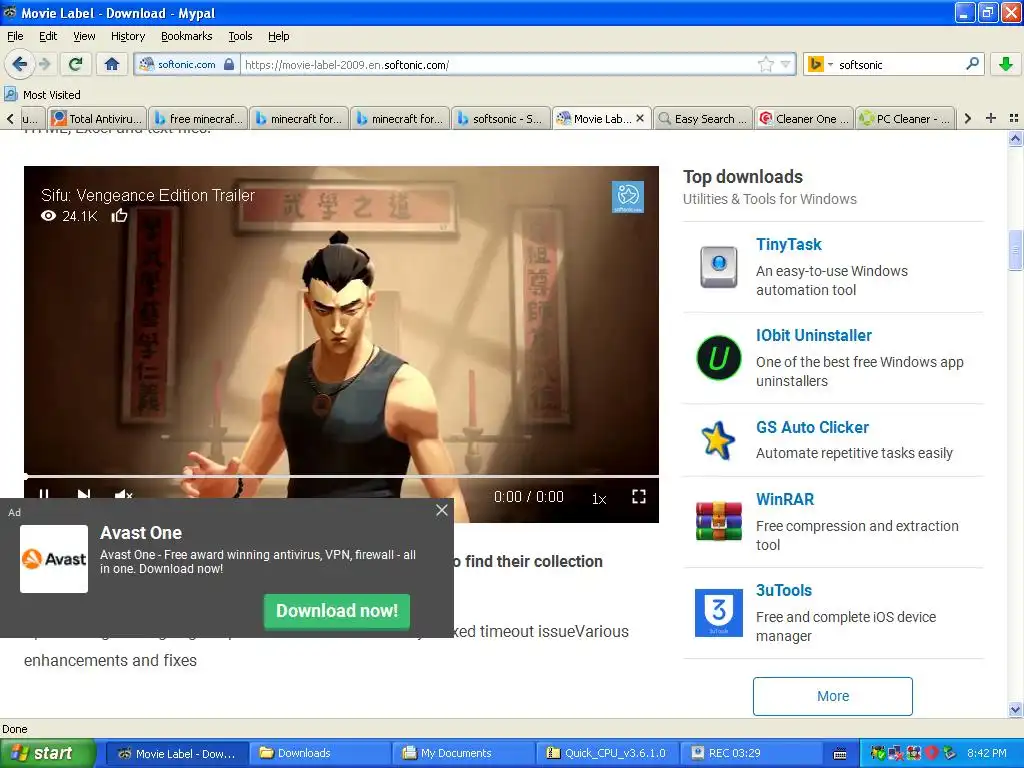Screen dimensions: 1024x768
Task: Open Quick_CPU_v3.6.1.0 from the taskbar
Action: [x=607, y=753]
